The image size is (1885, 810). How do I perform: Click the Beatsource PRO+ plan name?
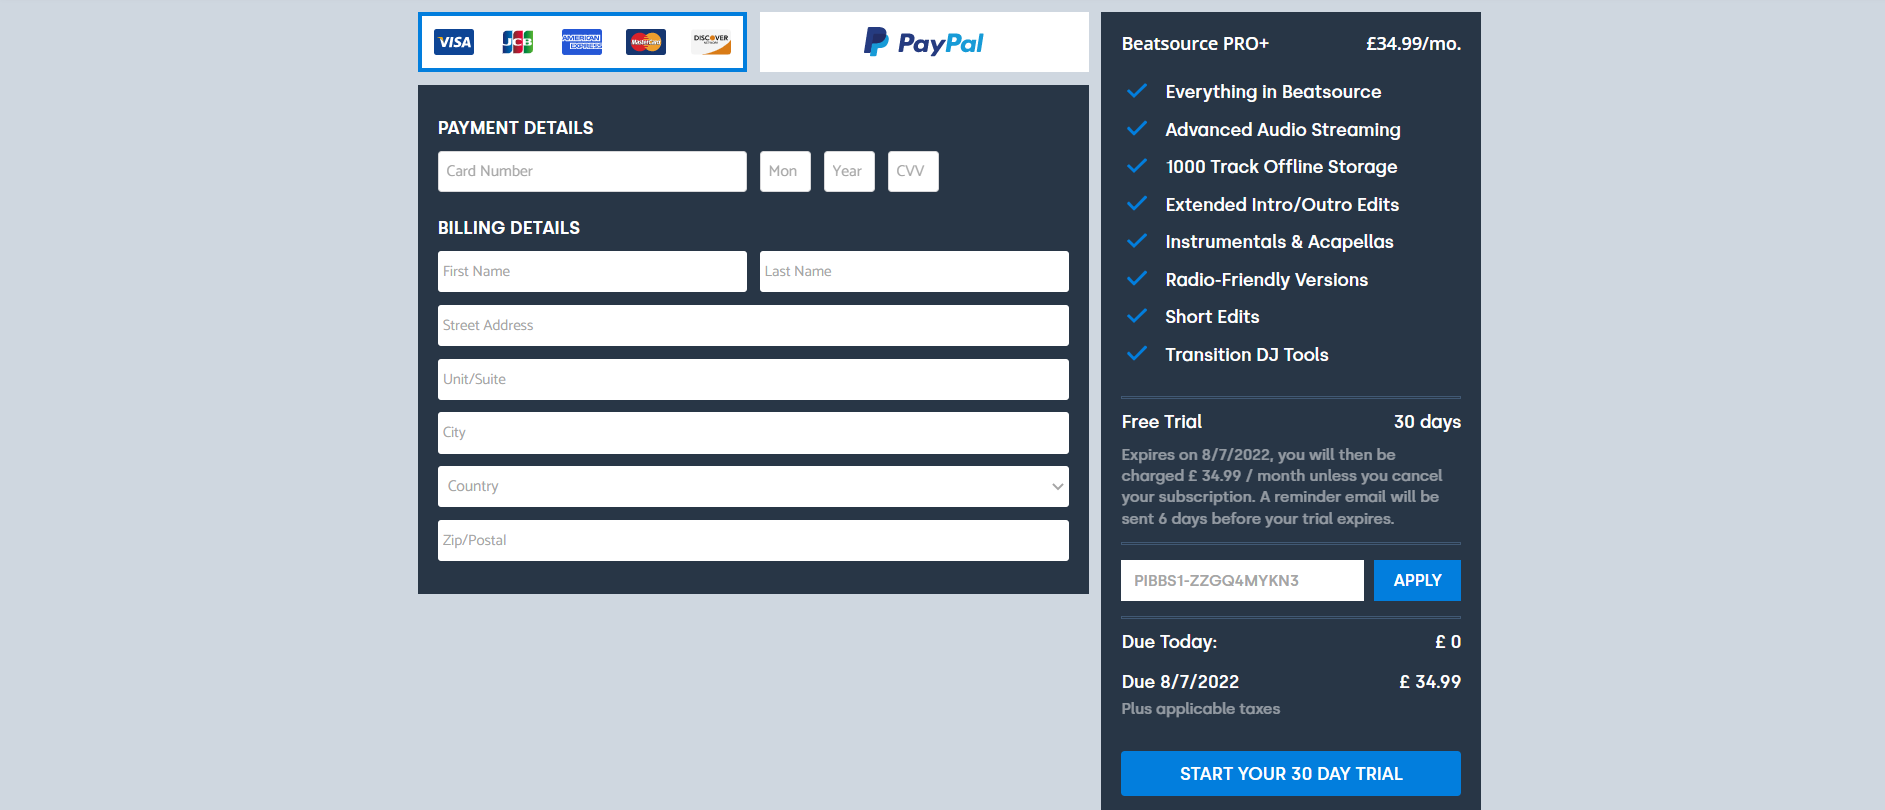(x=1195, y=44)
